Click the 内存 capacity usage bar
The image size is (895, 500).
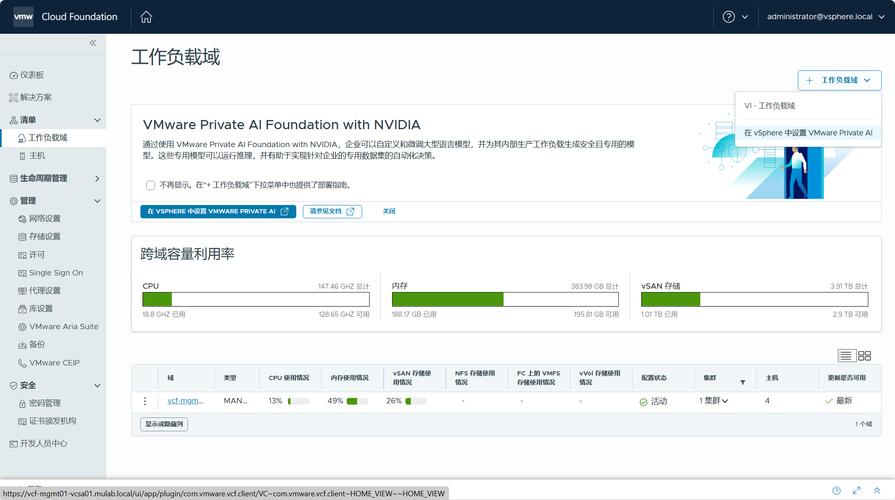505,299
